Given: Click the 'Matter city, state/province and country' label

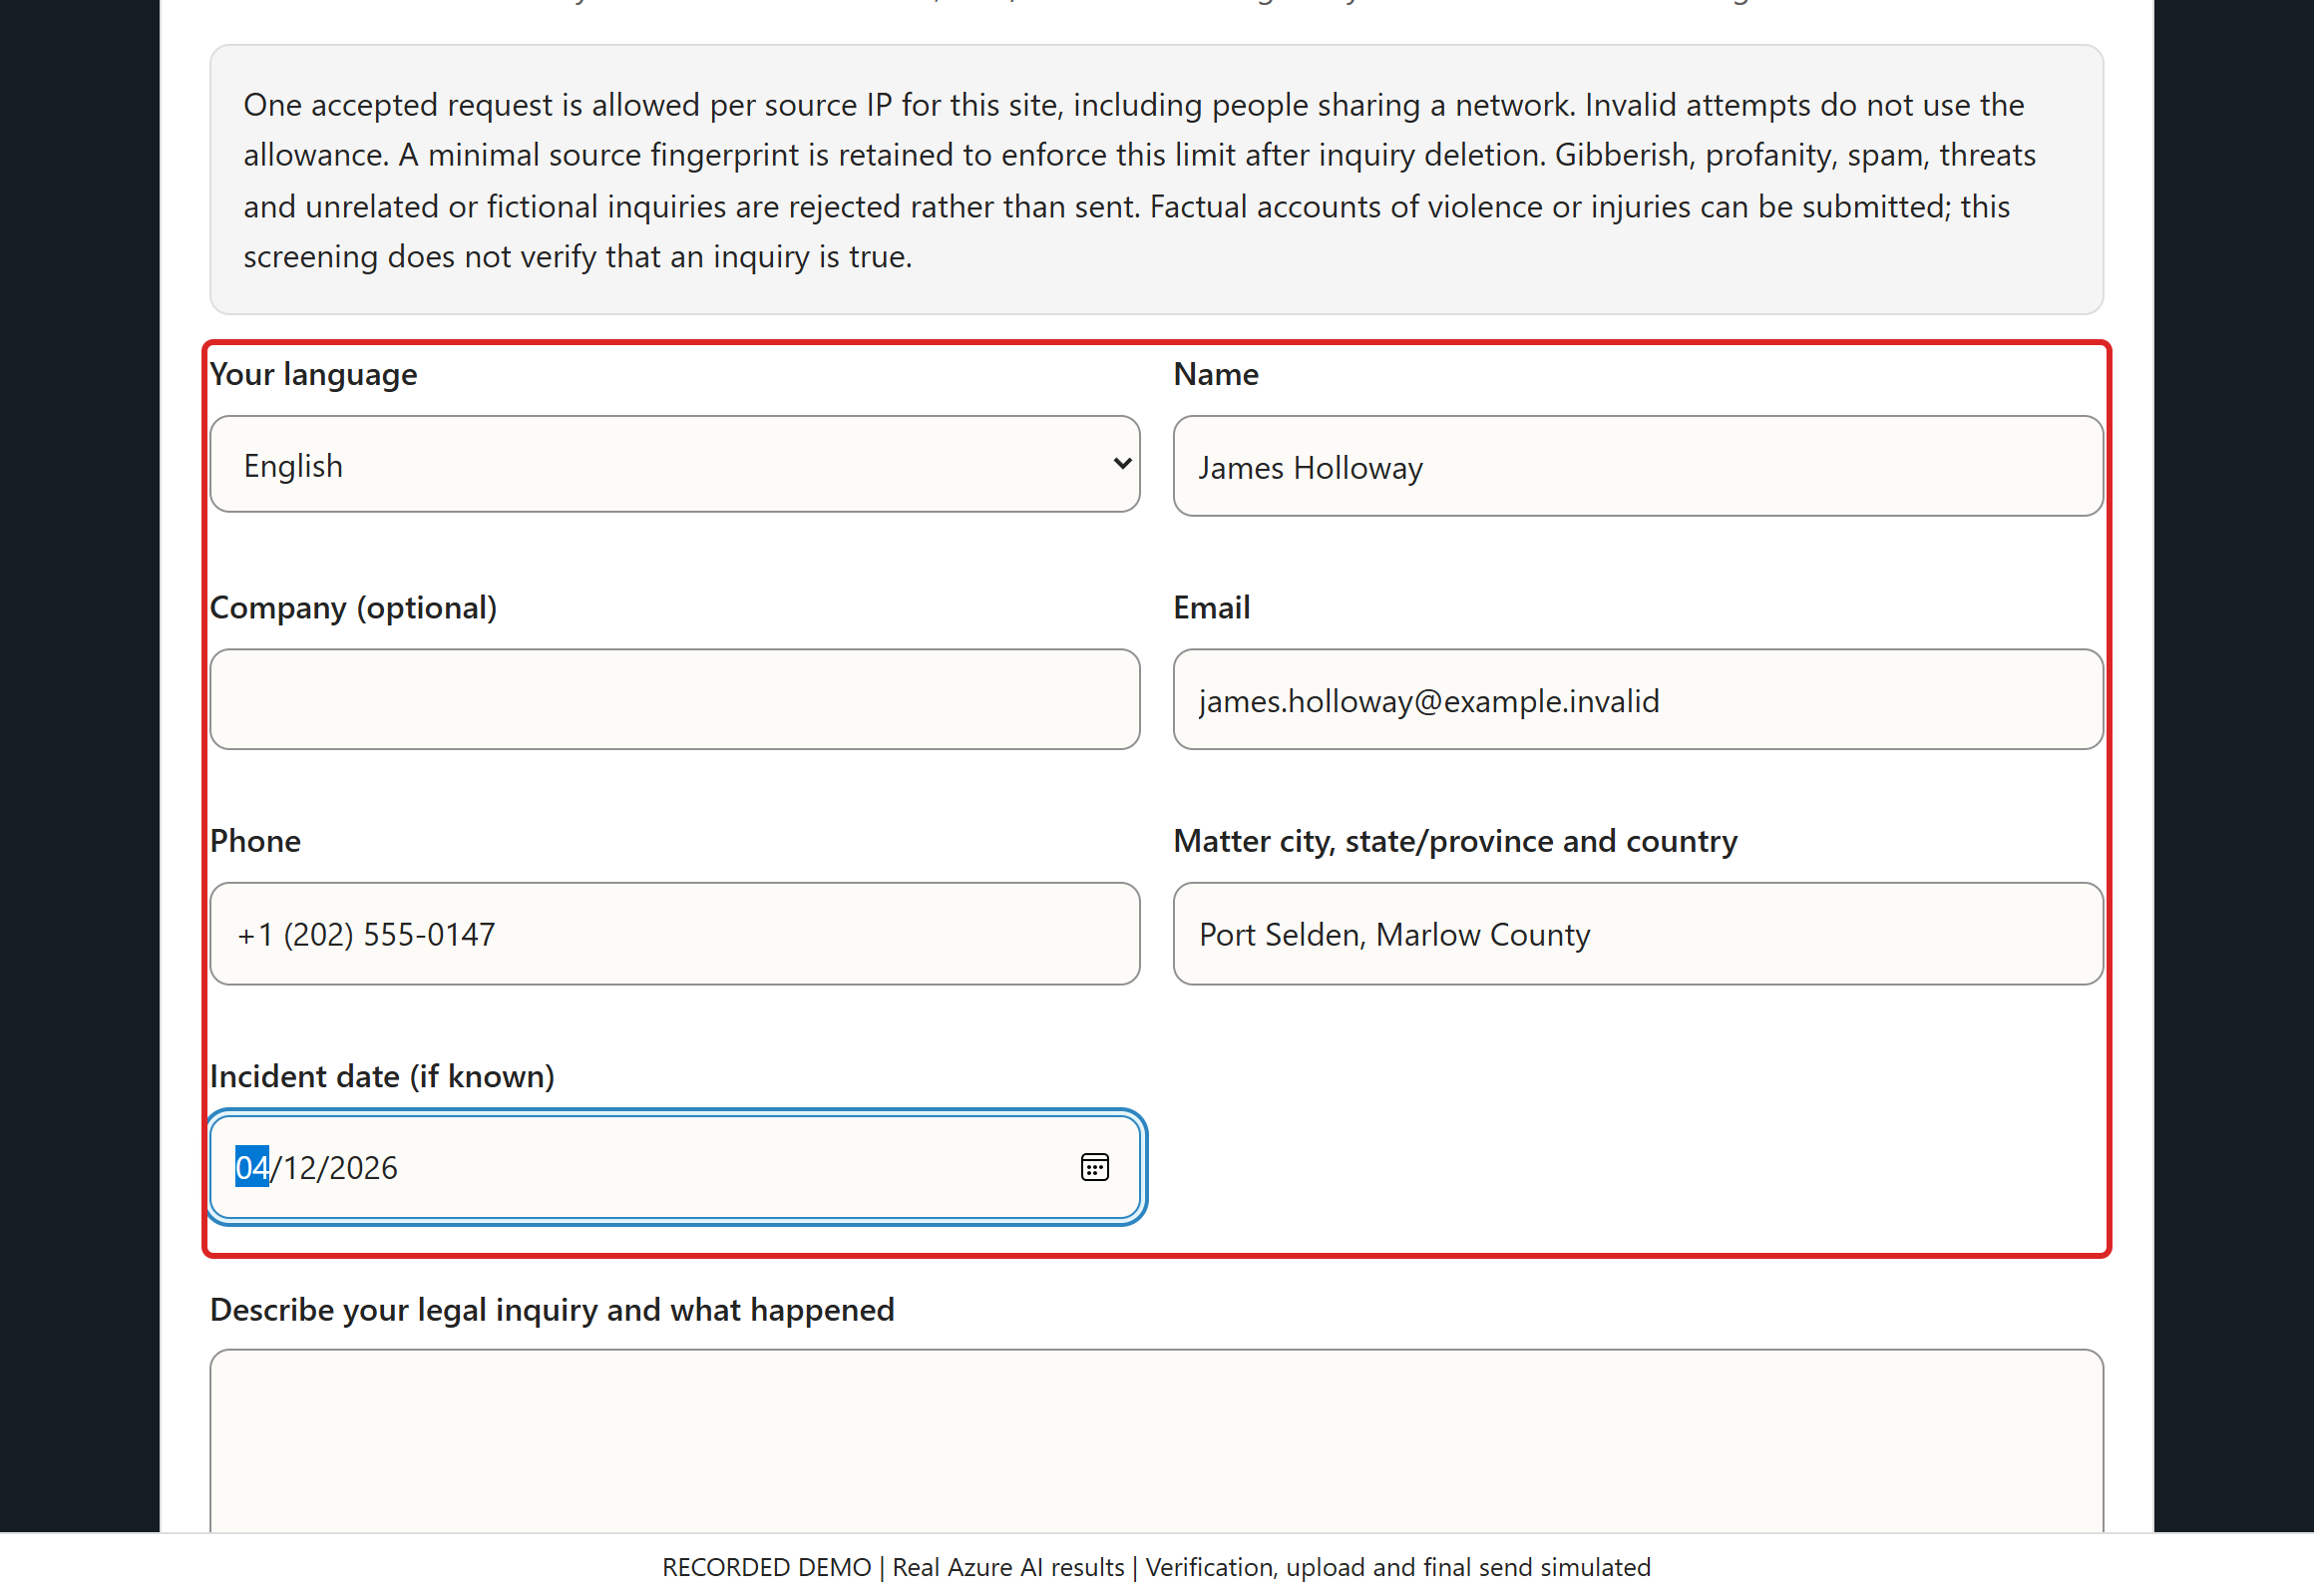Looking at the screenshot, I should (x=1455, y=841).
